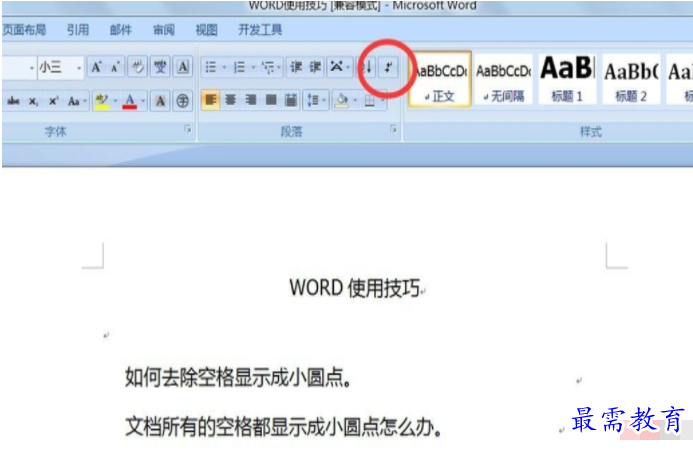Click the bullet list icon
The height and width of the screenshot is (451, 693).
(211, 67)
